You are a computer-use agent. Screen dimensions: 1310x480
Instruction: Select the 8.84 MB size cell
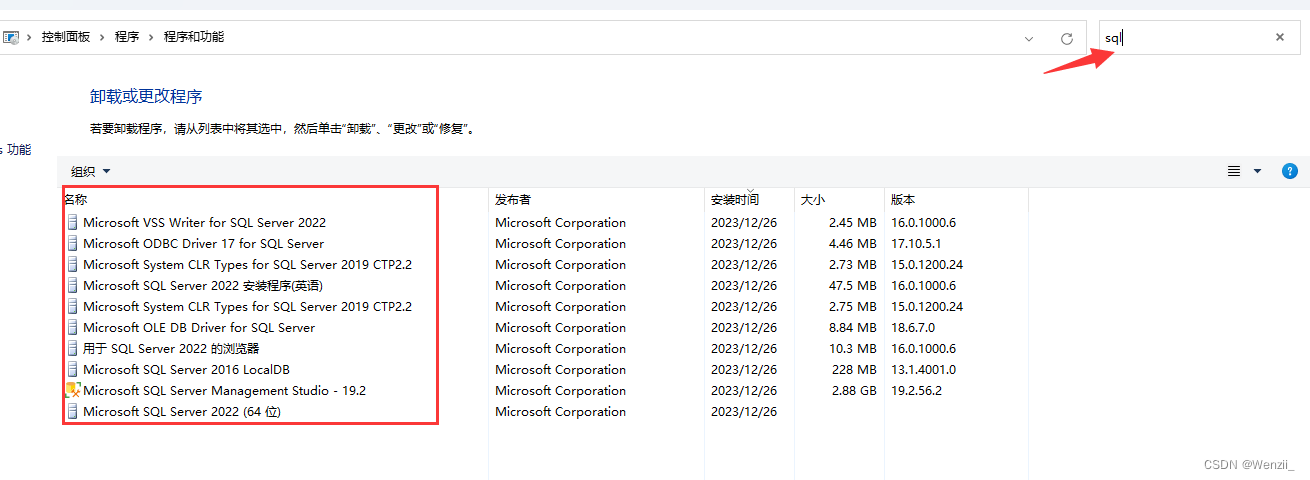click(853, 328)
